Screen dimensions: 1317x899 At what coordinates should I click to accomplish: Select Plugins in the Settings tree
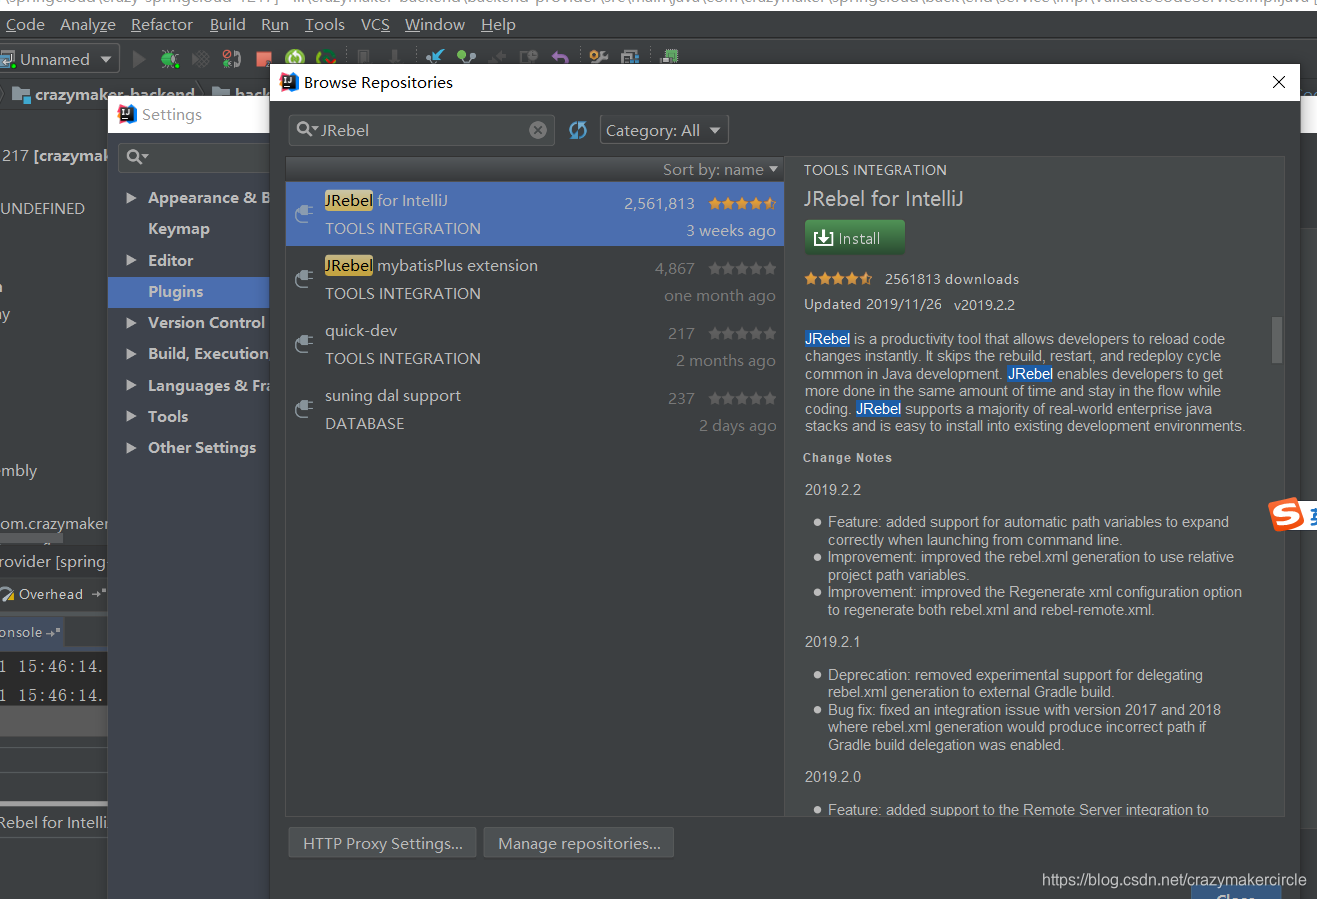188,291
